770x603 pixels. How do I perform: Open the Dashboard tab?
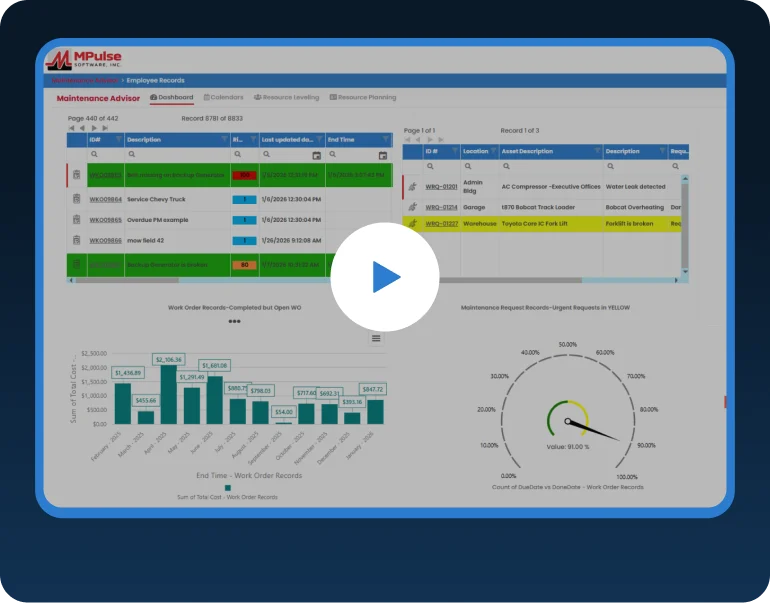[x=171, y=98]
